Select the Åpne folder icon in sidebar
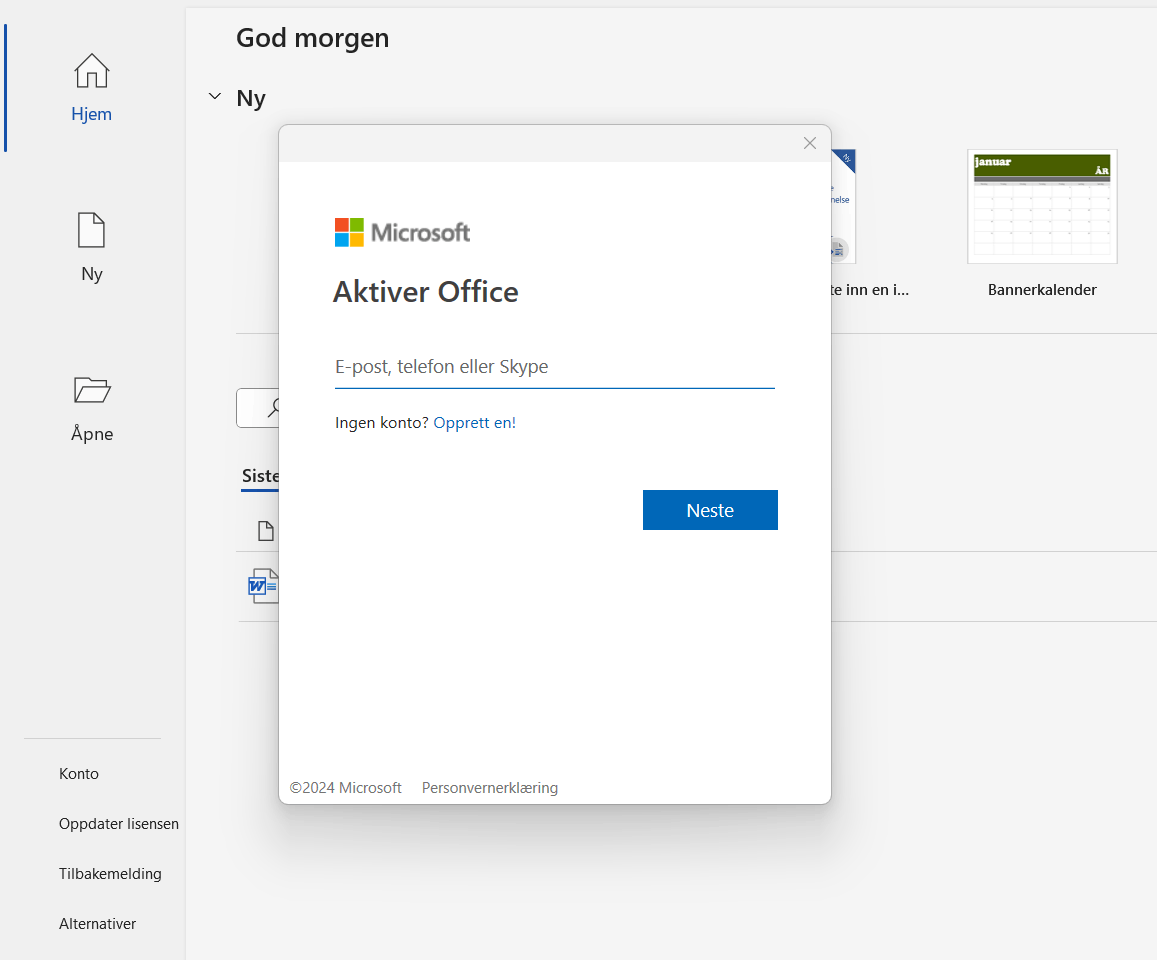Screen dimensions: 1157x960 [x=91, y=391]
